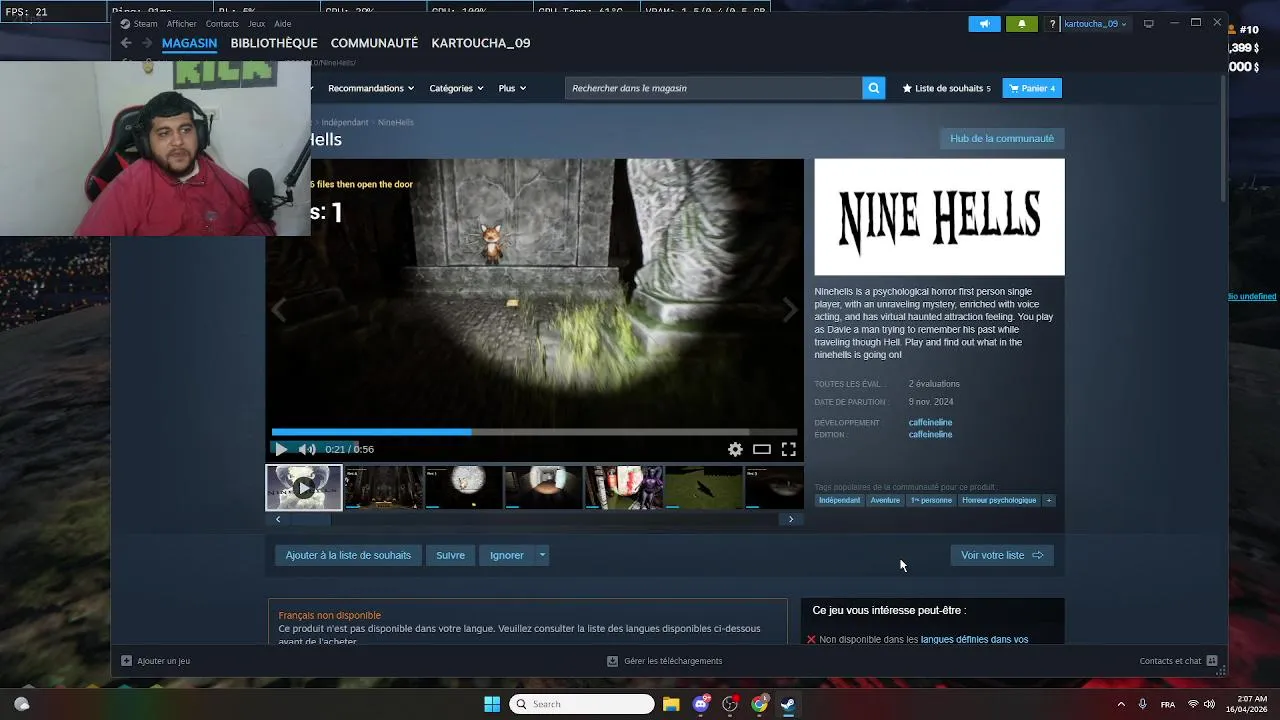Click the Indépendant tag
The image size is (1280, 720).
(x=839, y=500)
